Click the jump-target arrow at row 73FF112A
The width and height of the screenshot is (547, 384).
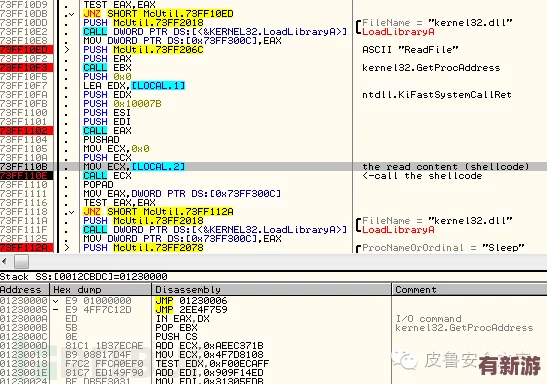point(67,248)
